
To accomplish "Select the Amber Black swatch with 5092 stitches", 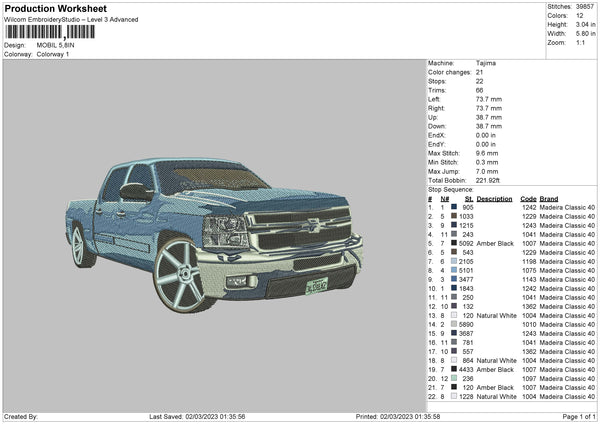I will pyautogui.click(x=454, y=243).
